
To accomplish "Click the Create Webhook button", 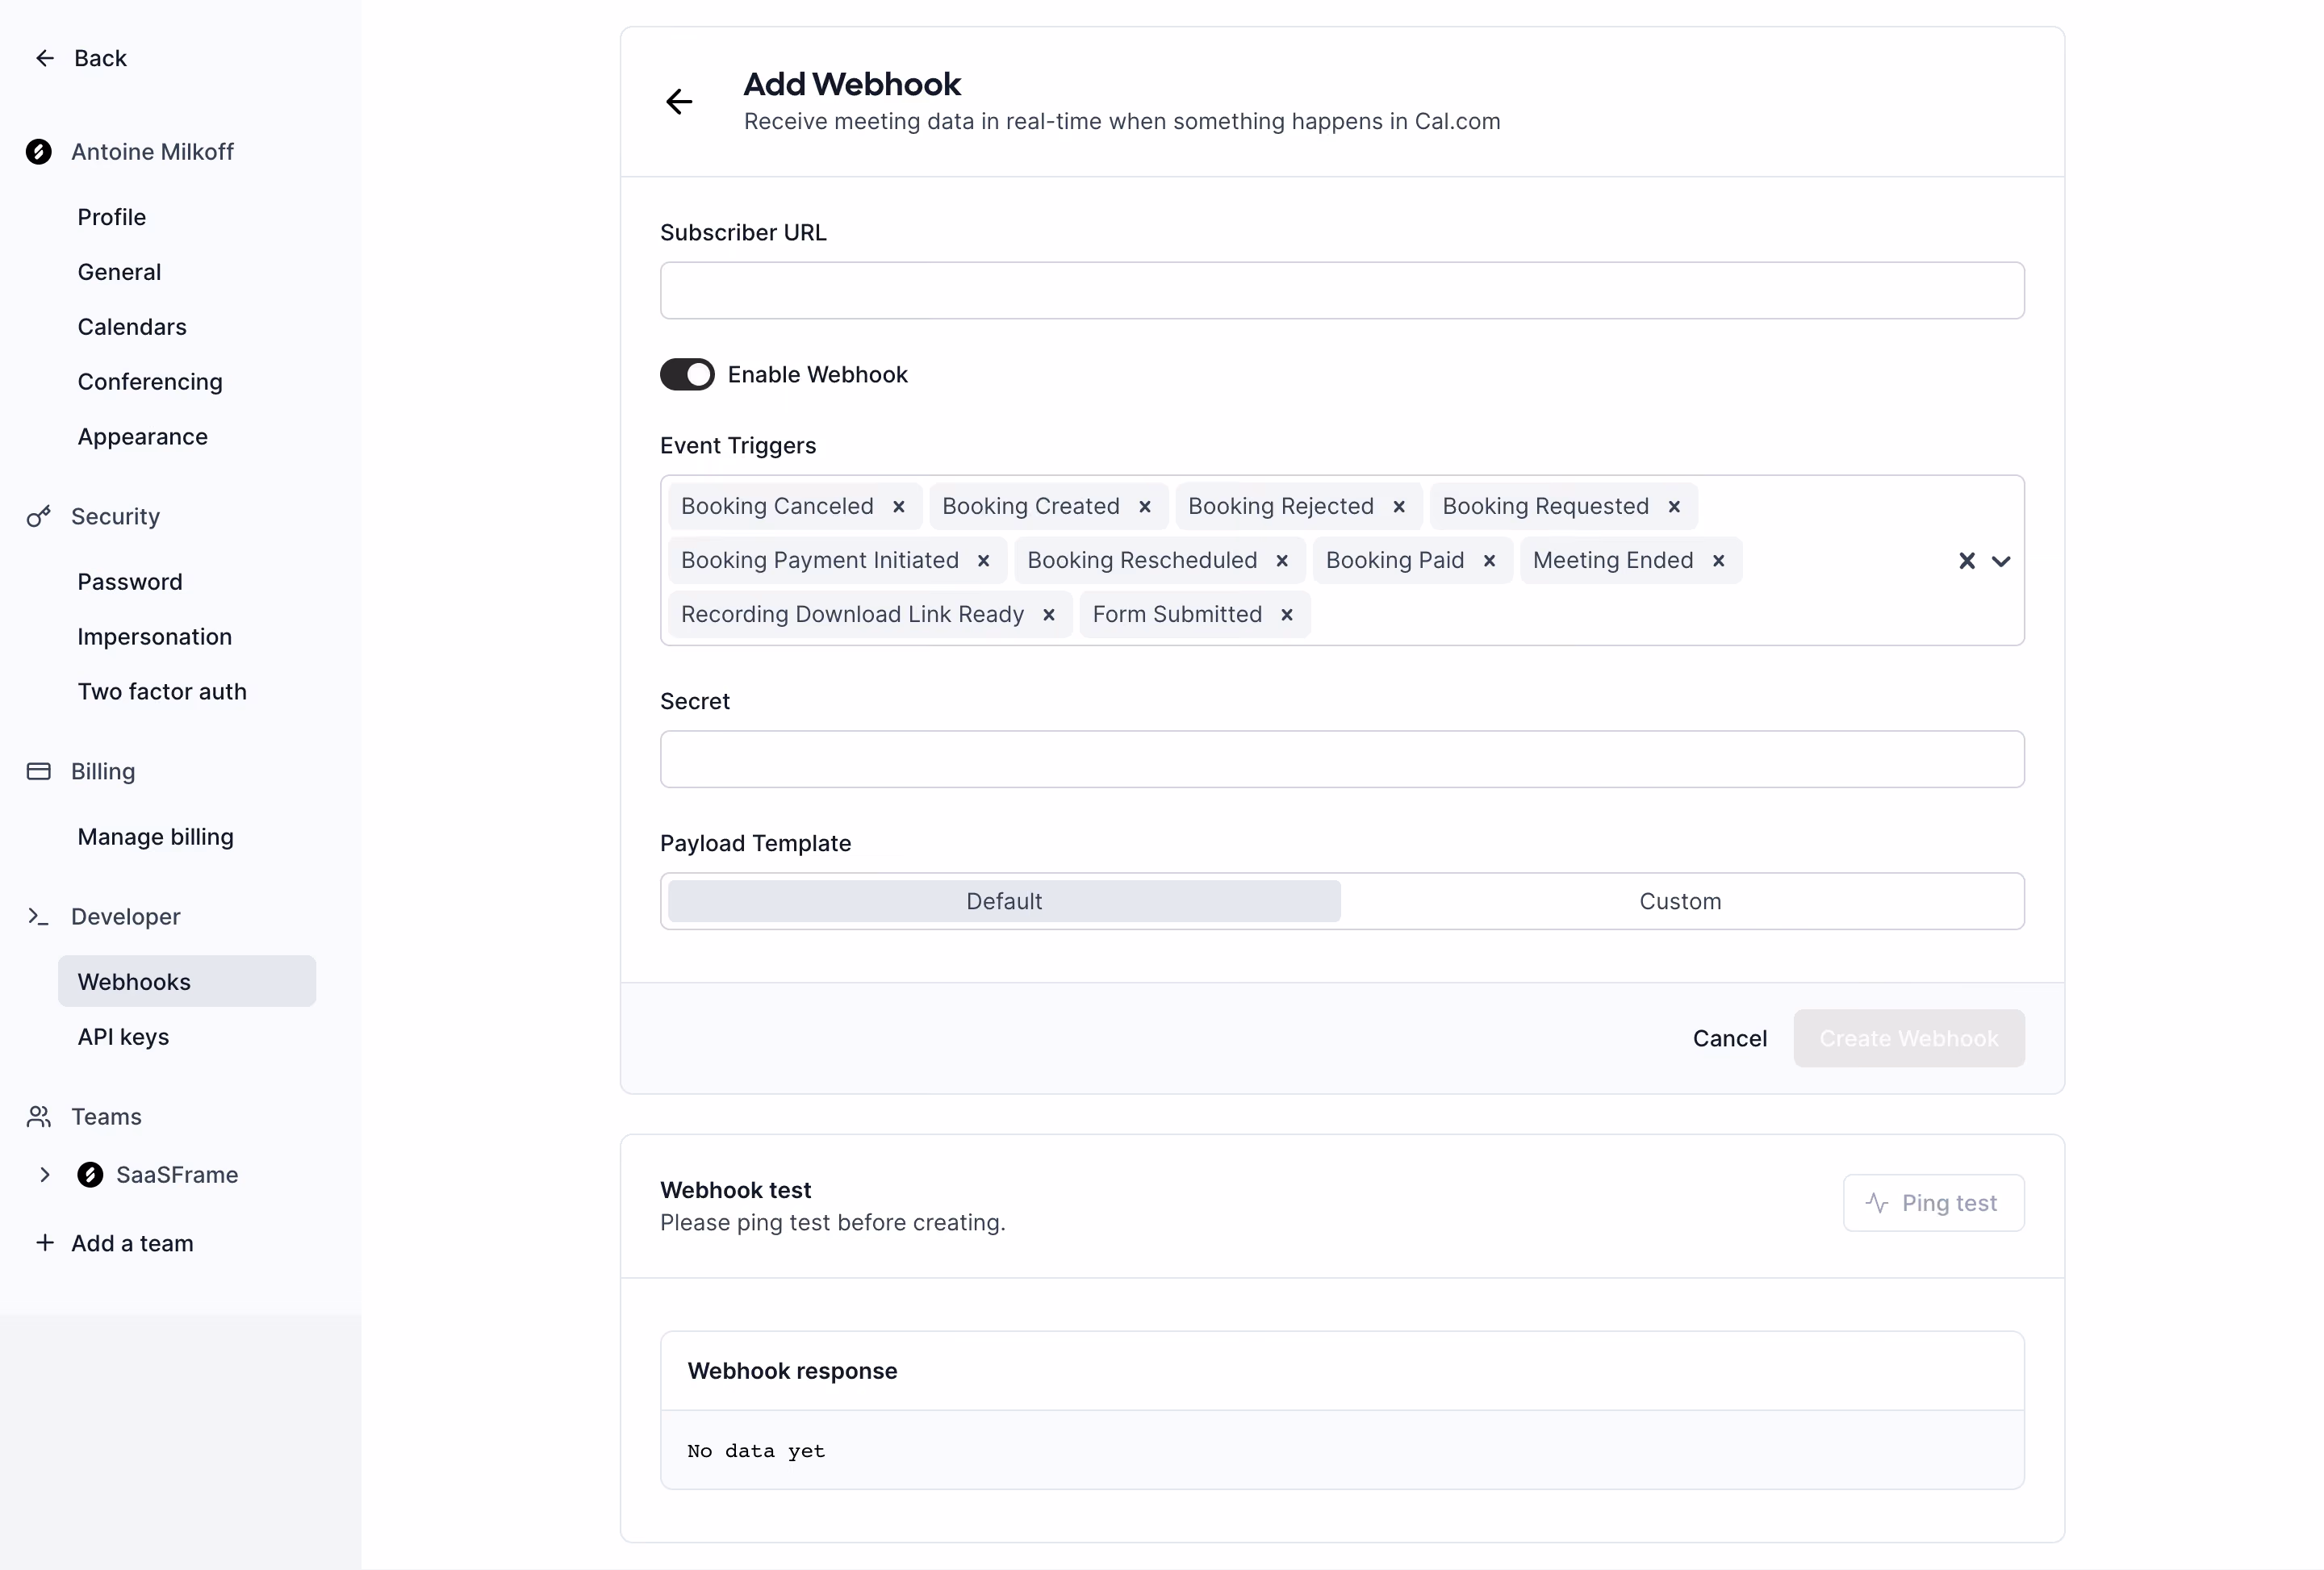I will pyautogui.click(x=1909, y=1039).
